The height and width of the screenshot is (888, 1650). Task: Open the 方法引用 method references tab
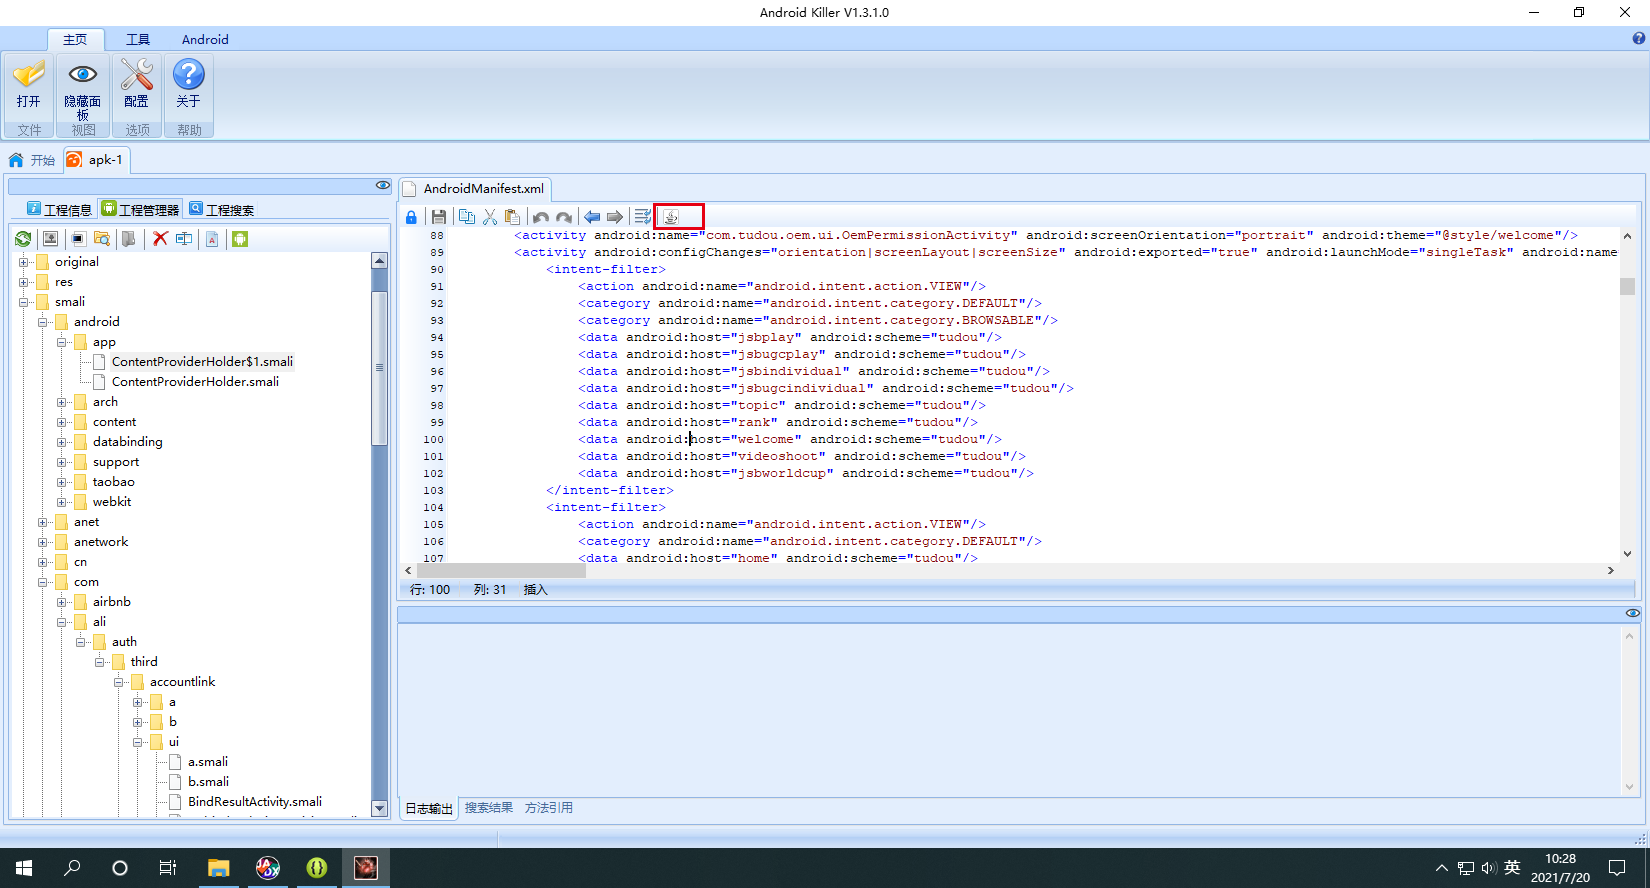pyautogui.click(x=549, y=808)
